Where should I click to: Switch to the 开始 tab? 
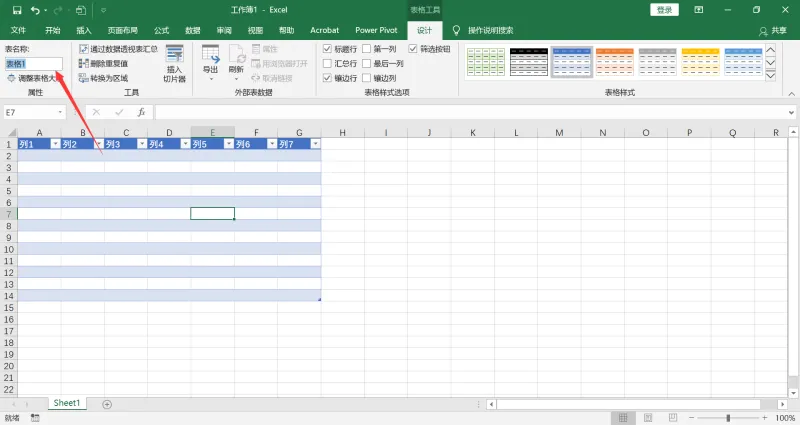point(52,30)
